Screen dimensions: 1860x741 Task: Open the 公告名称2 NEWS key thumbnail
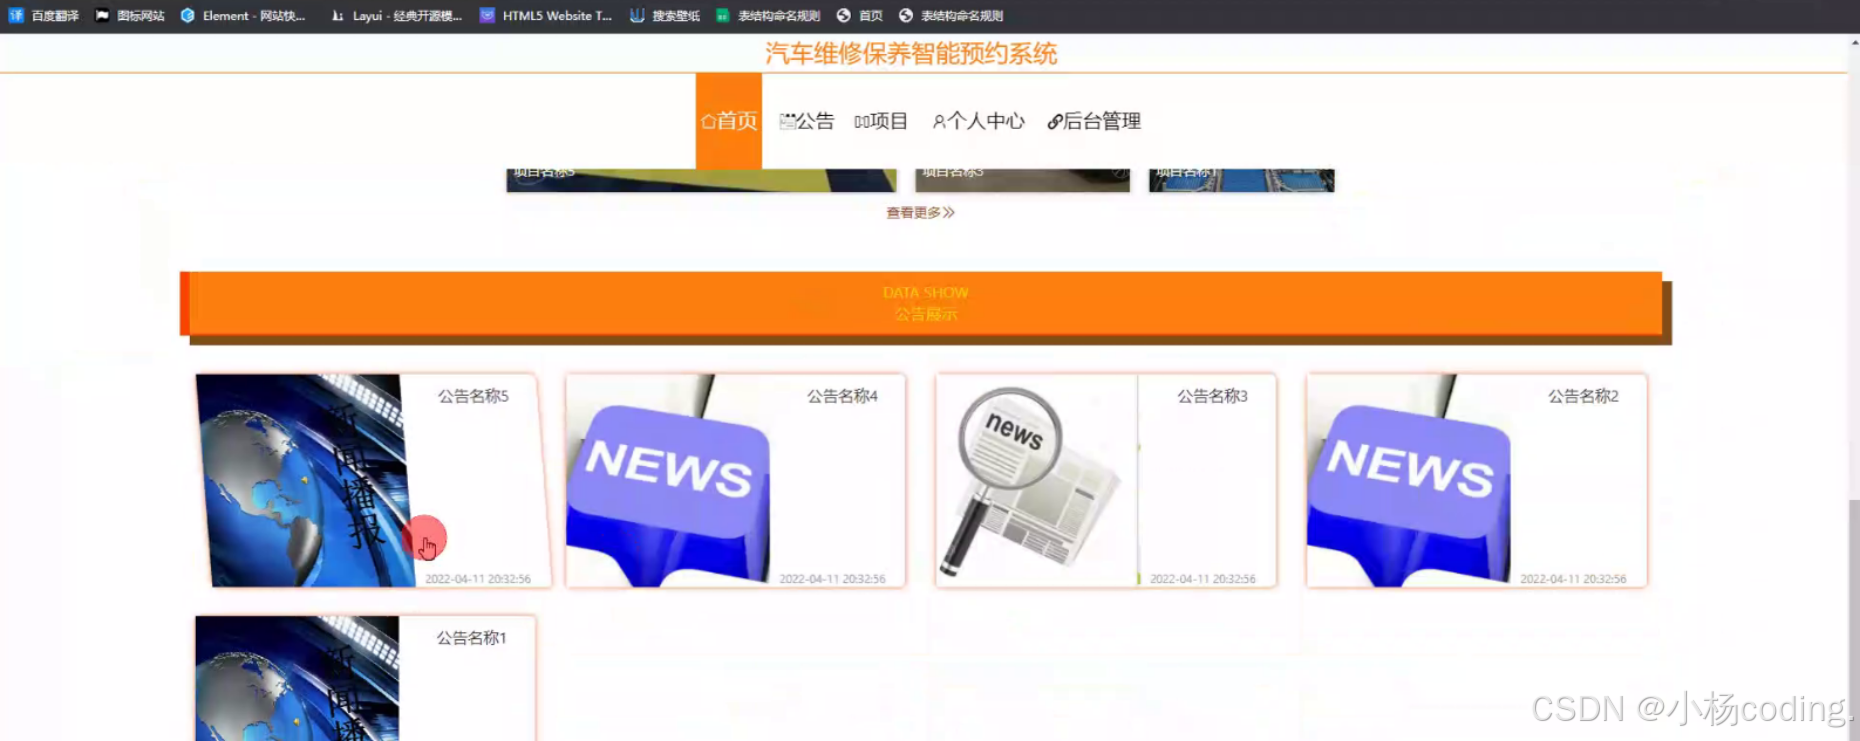[1408, 480]
